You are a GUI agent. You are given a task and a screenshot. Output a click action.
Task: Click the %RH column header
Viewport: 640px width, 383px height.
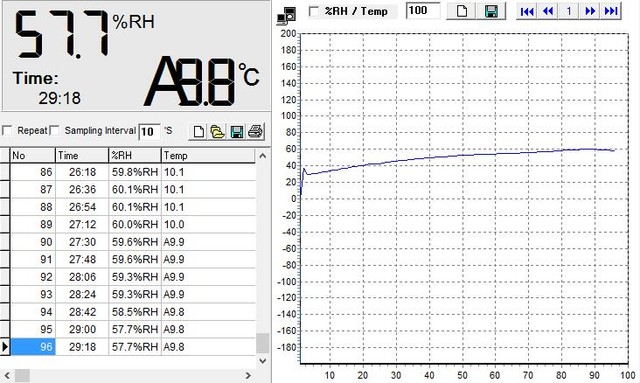point(135,156)
